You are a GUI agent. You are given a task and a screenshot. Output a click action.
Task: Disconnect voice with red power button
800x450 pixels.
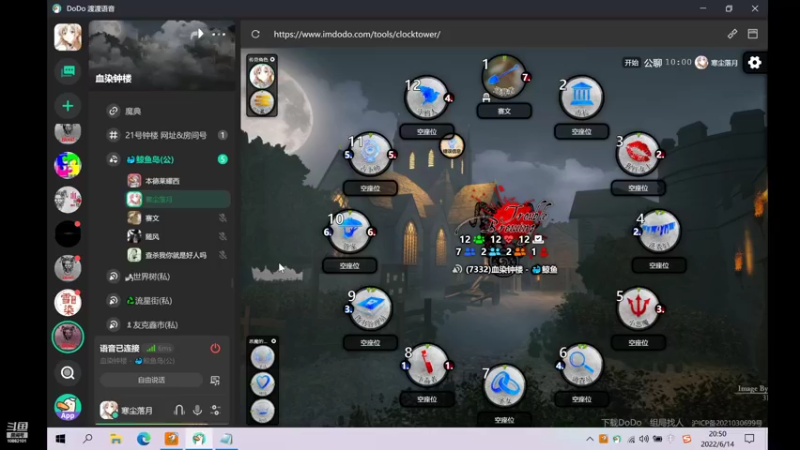215,348
